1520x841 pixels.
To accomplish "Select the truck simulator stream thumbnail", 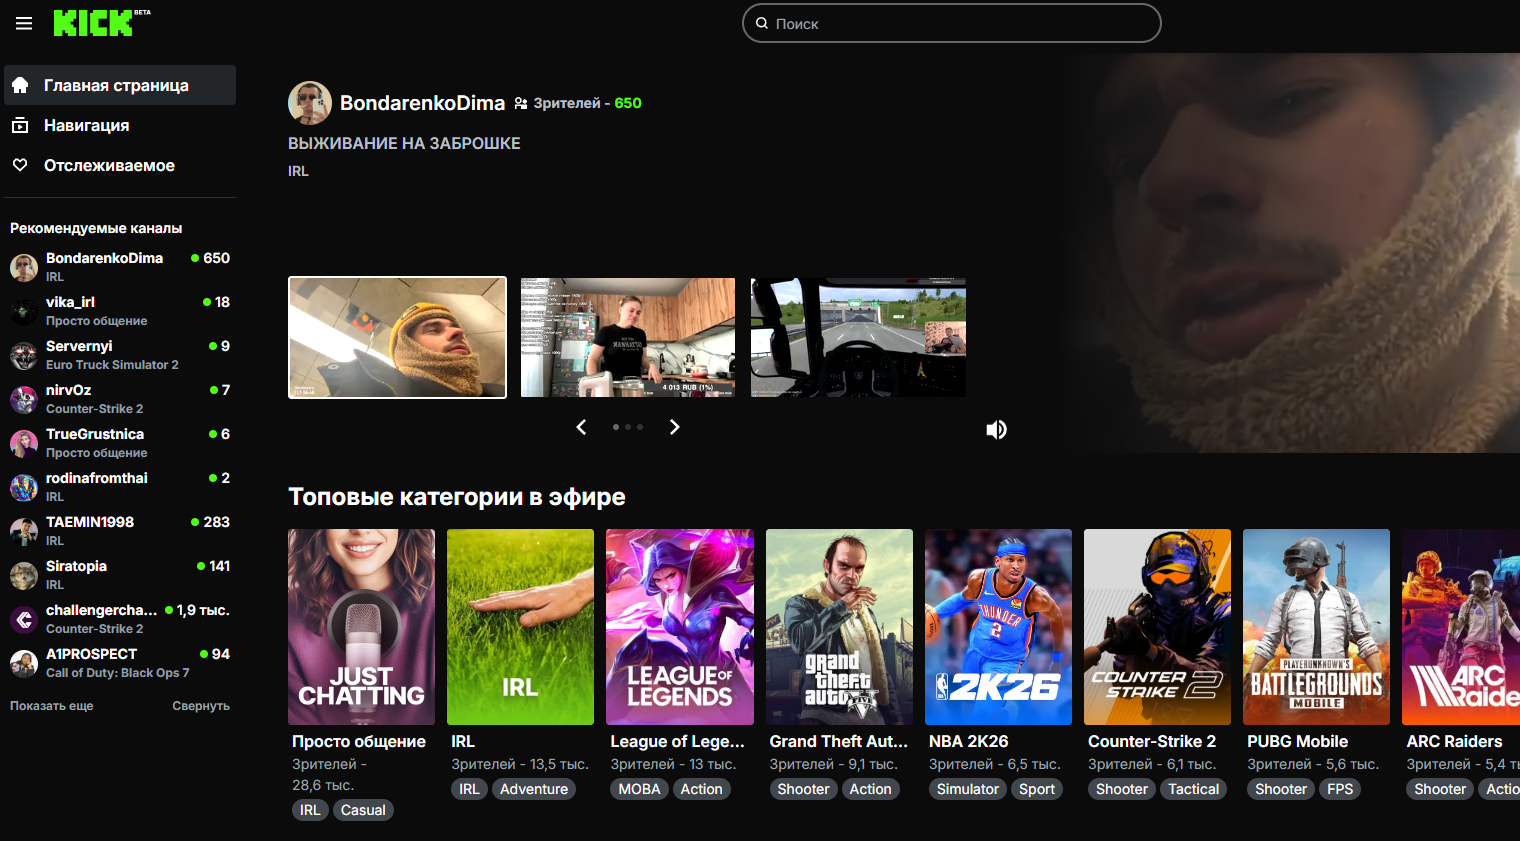I will tap(858, 337).
